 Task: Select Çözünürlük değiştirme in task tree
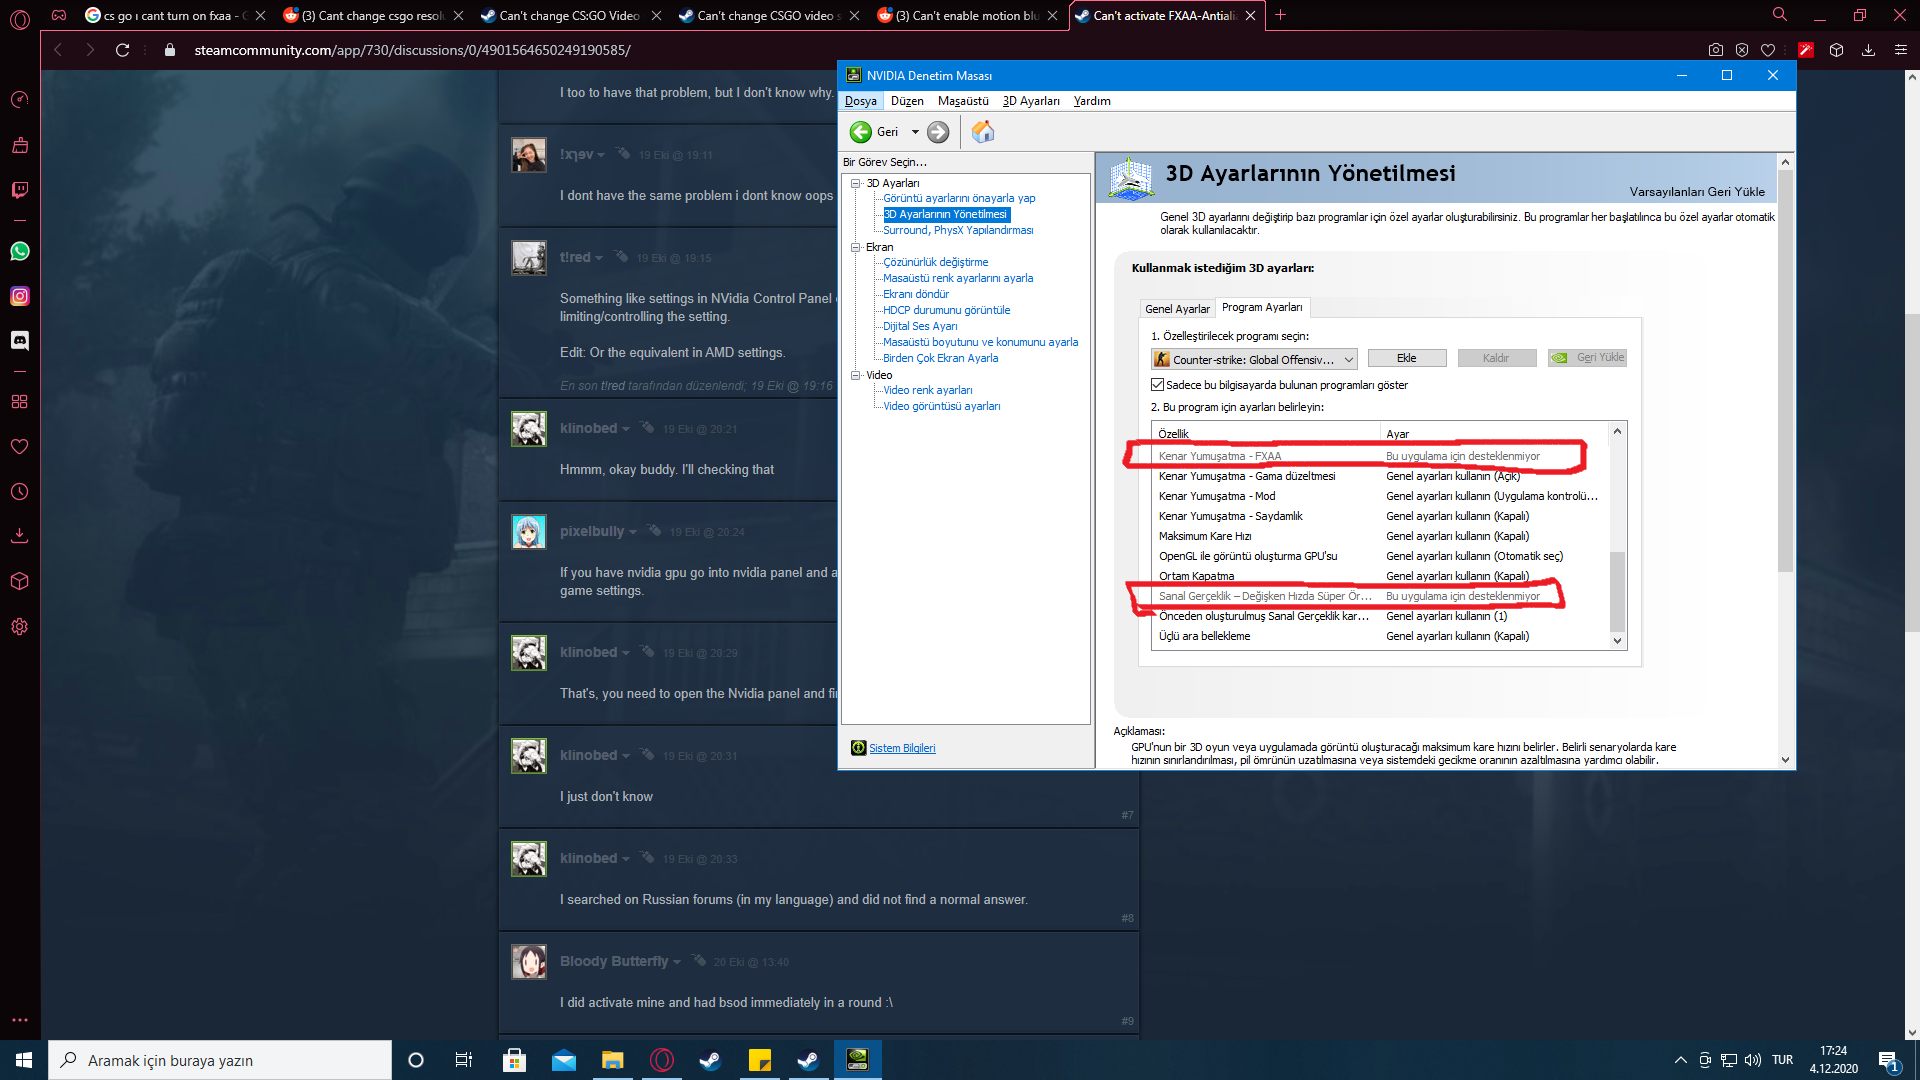(x=935, y=262)
